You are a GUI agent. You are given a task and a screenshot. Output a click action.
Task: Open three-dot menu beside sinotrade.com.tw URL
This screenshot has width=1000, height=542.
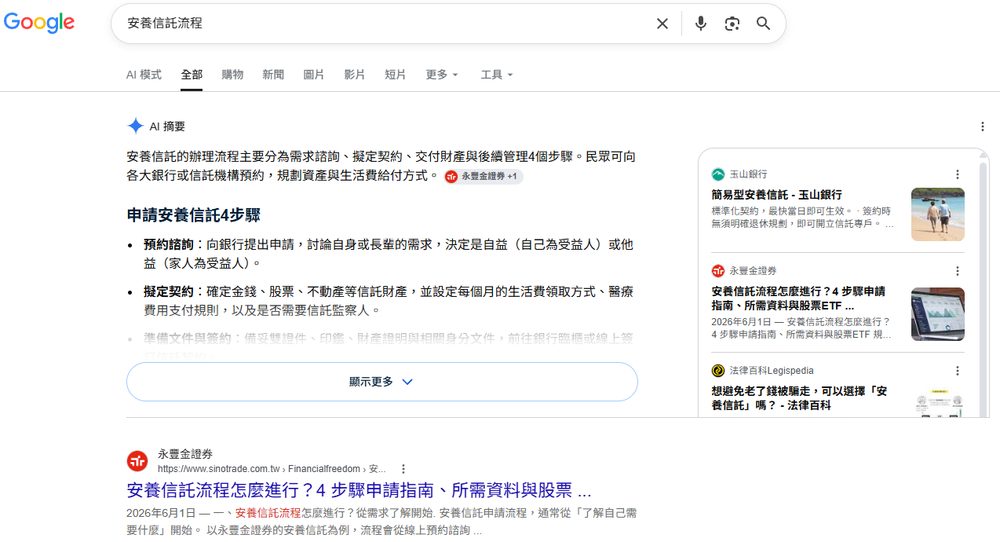[403, 469]
